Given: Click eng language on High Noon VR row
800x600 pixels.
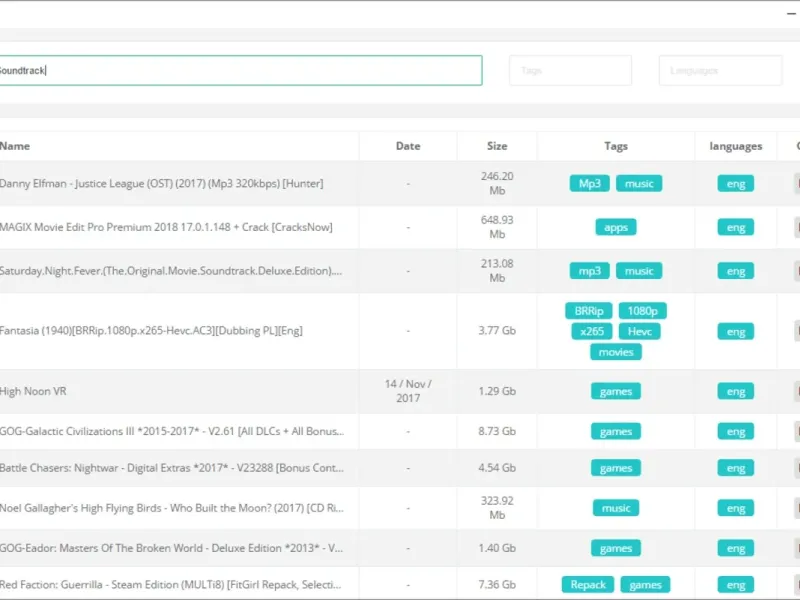Looking at the screenshot, I should coord(736,391).
